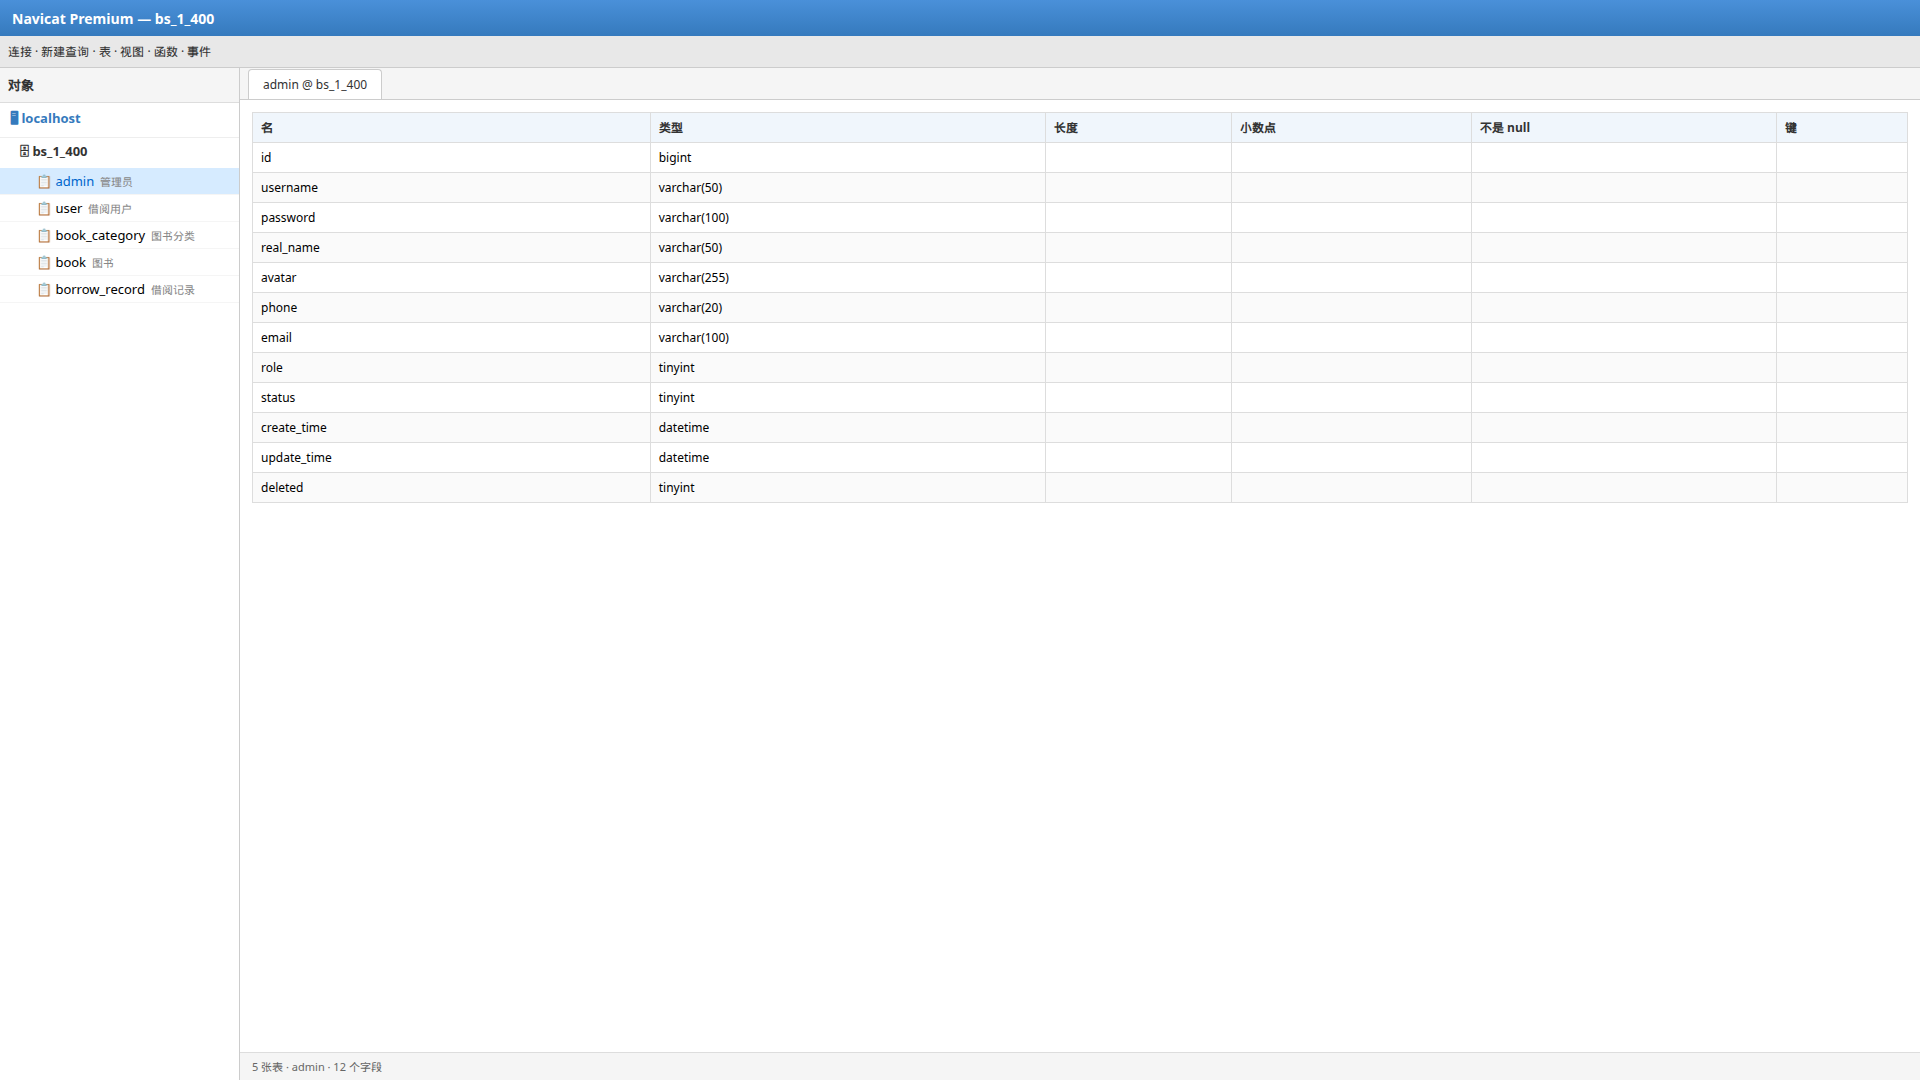Click the 长度 column header
The height and width of the screenshot is (1080, 1920).
(x=1138, y=128)
